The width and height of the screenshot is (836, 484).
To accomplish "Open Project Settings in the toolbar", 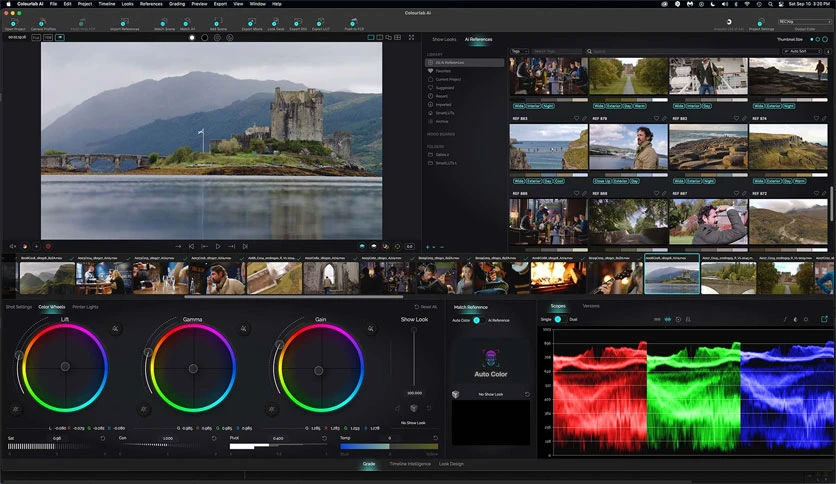I will click(761, 23).
